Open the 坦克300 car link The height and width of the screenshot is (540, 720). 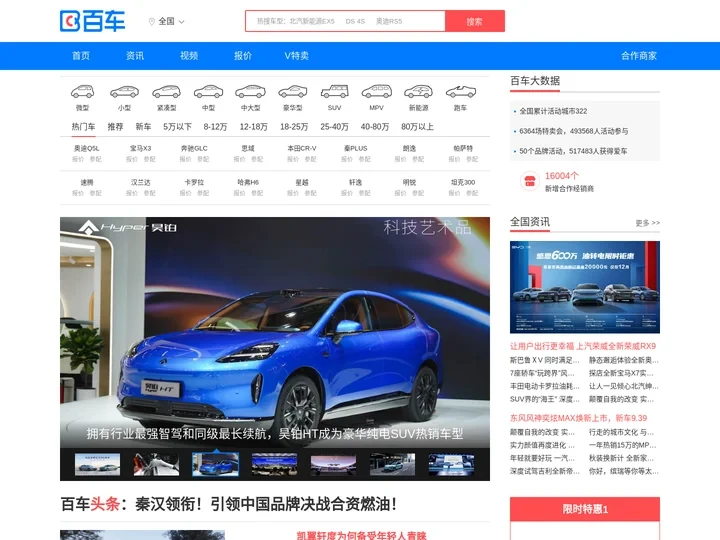(463, 182)
